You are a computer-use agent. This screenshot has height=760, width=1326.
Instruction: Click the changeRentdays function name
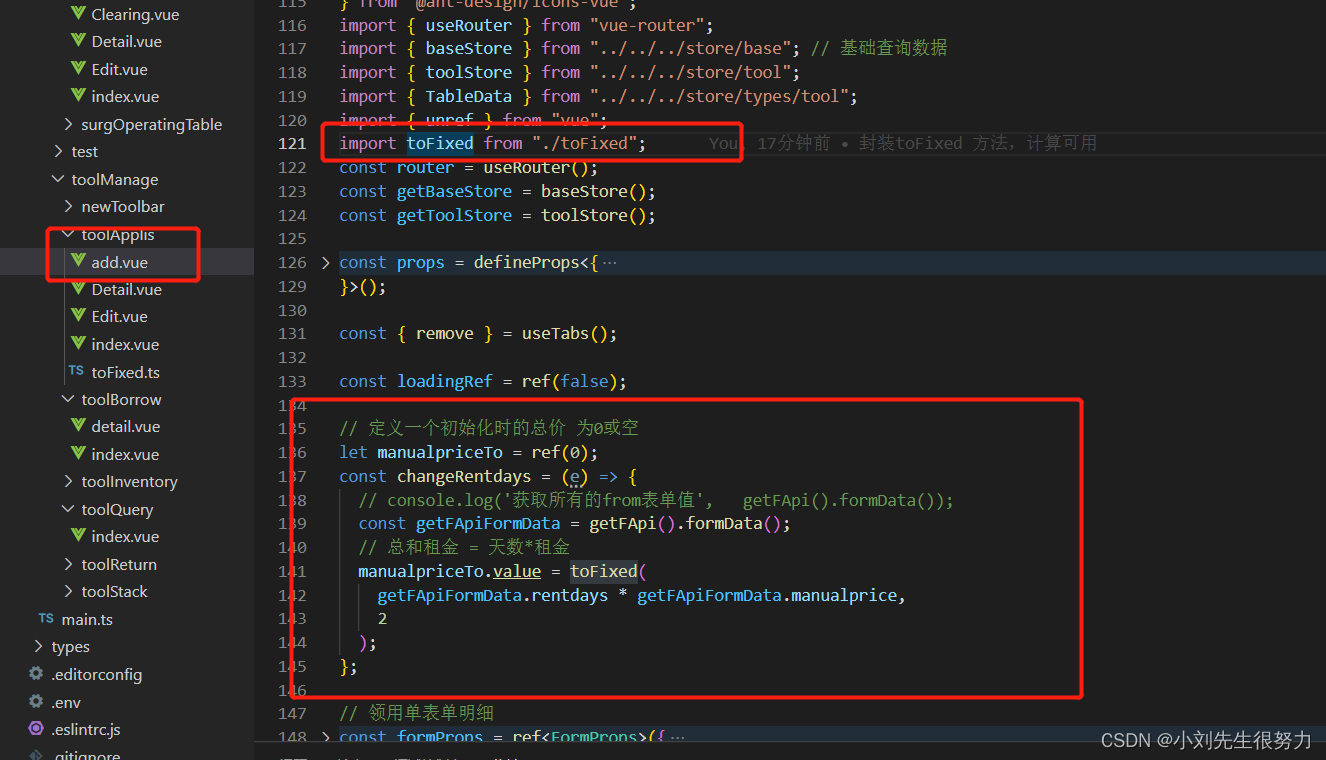click(x=464, y=476)
